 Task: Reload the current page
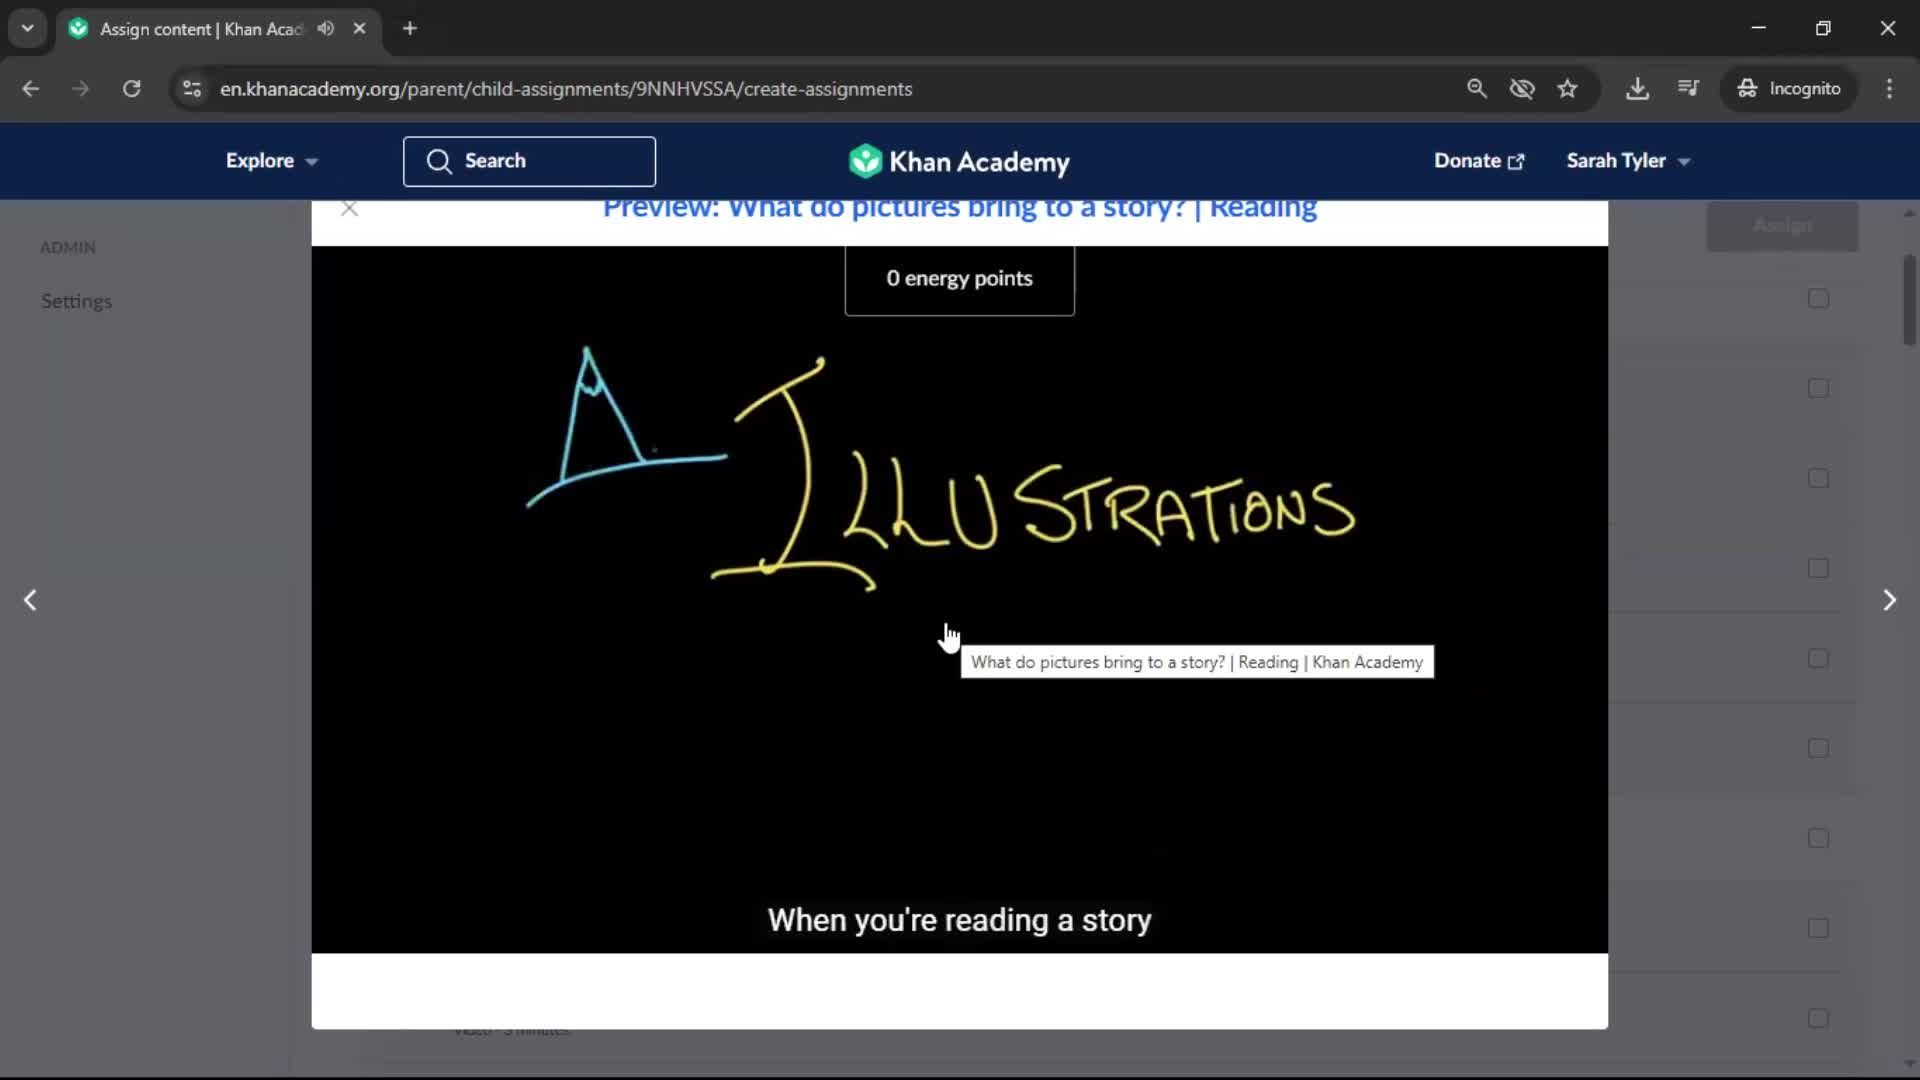(x=131, y=89)
